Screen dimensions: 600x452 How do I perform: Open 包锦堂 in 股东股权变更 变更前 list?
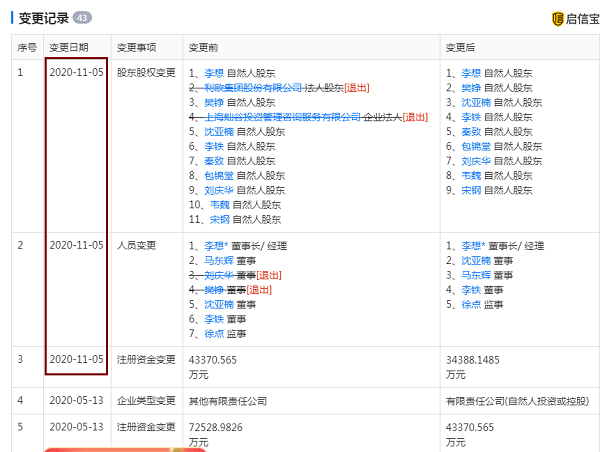[219, 175]
